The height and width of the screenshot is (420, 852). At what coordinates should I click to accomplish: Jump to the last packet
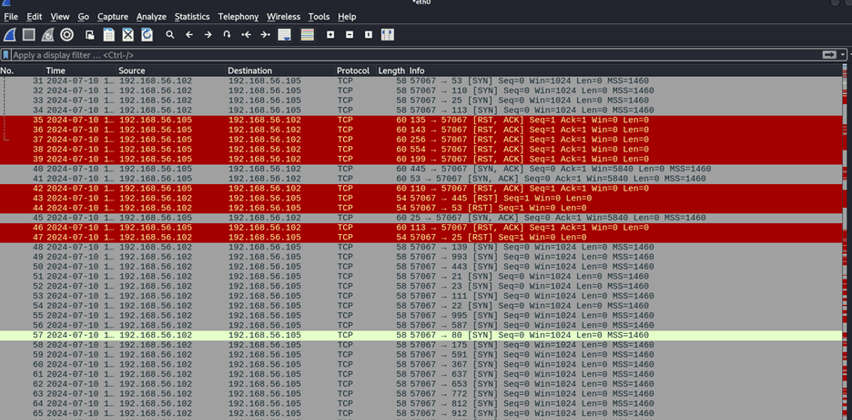[265, 35]
